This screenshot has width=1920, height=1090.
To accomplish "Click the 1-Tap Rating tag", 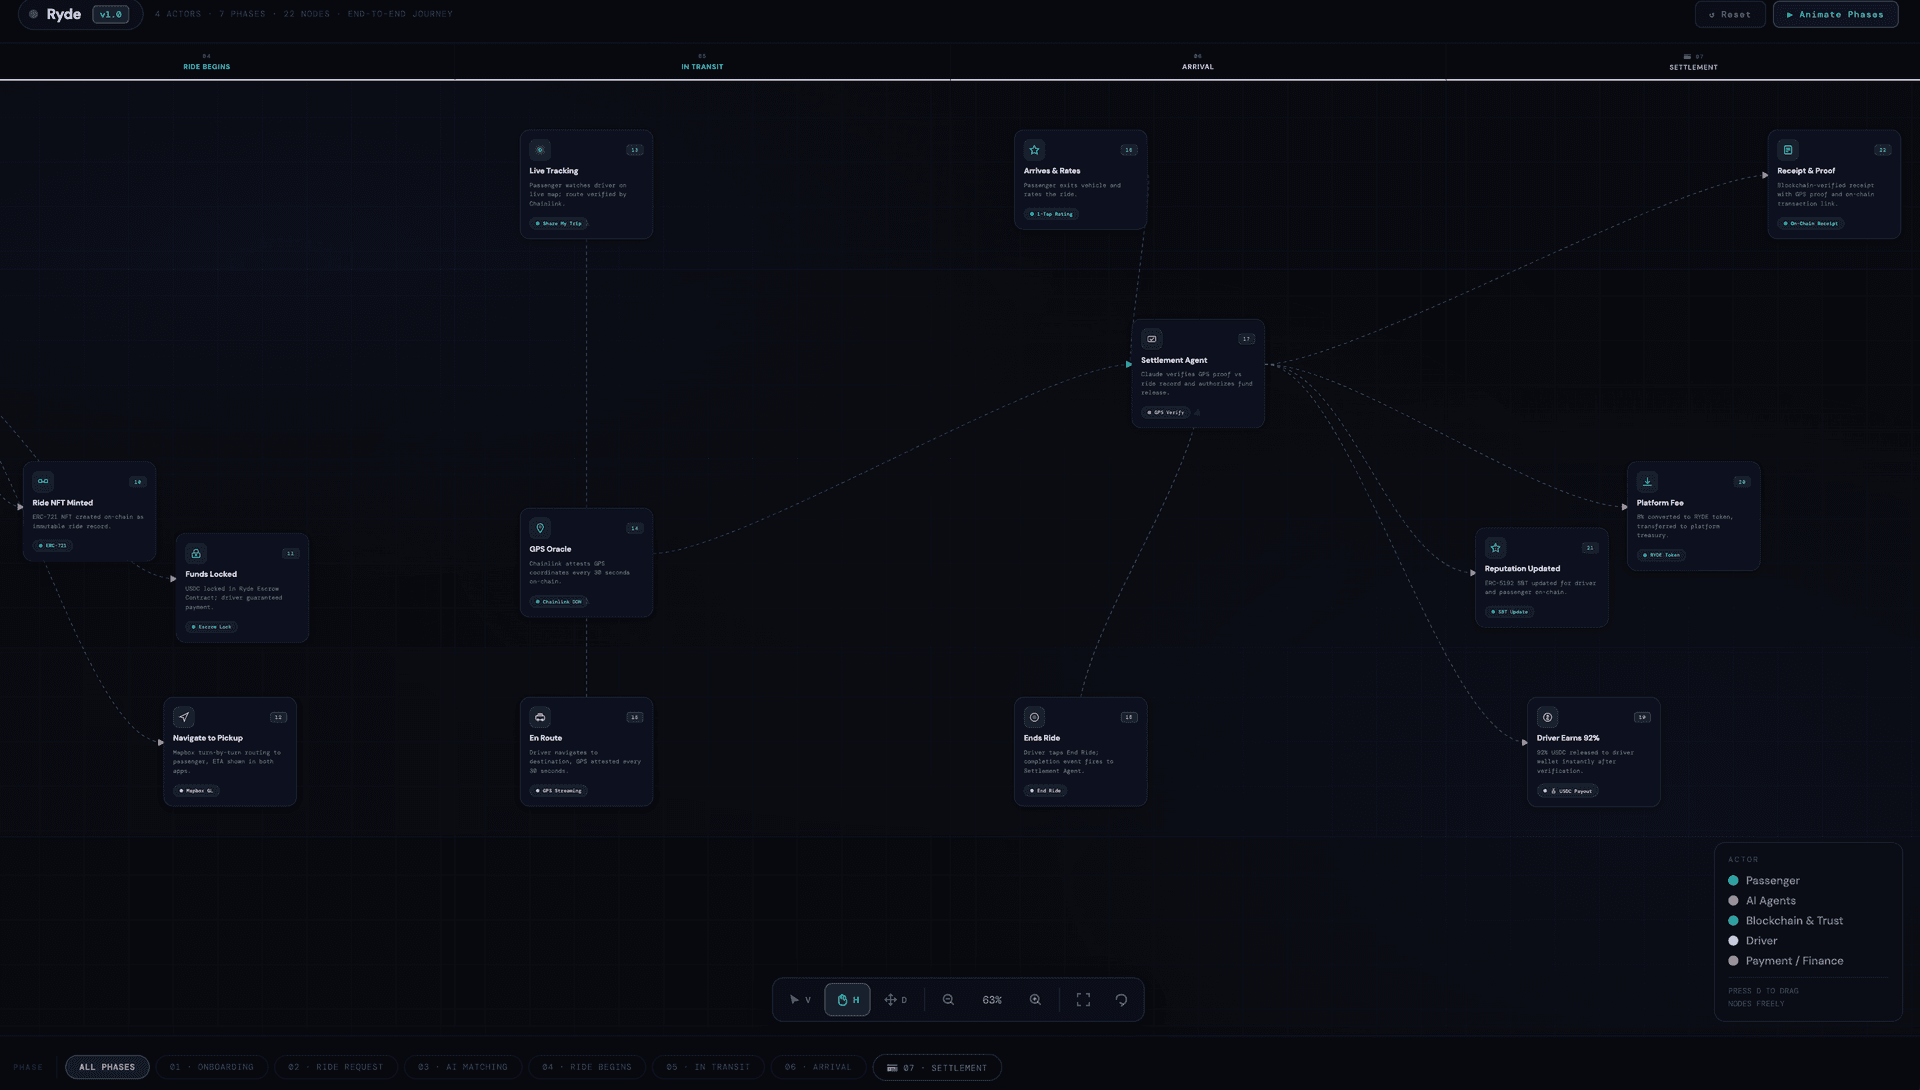I will (x=1051, y=214).
